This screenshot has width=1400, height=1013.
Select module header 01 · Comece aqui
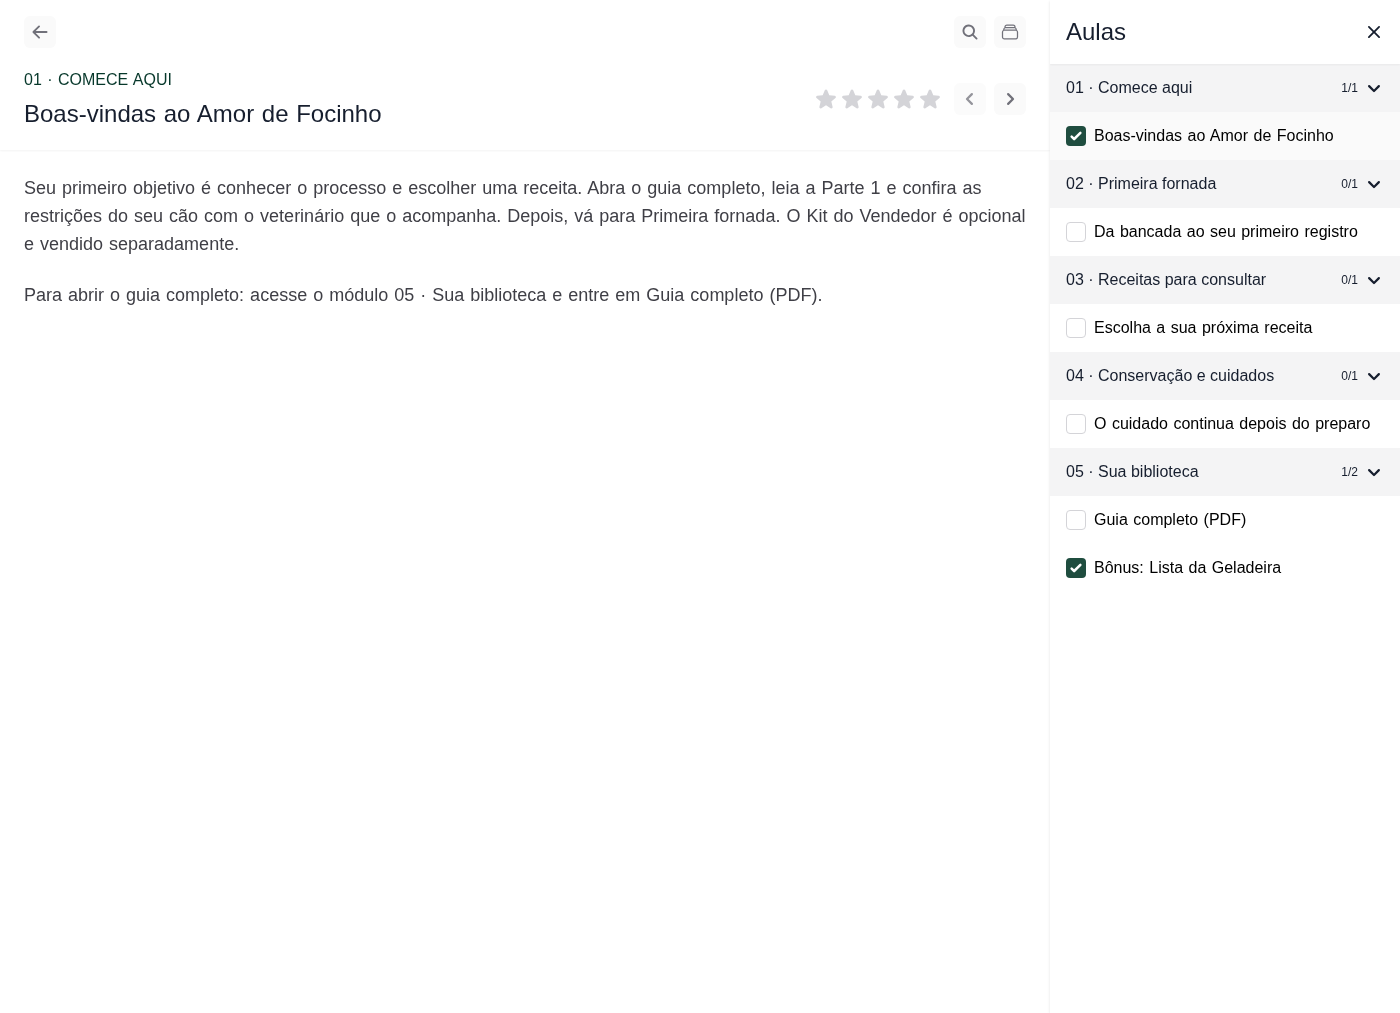(x=1225, y=88)
